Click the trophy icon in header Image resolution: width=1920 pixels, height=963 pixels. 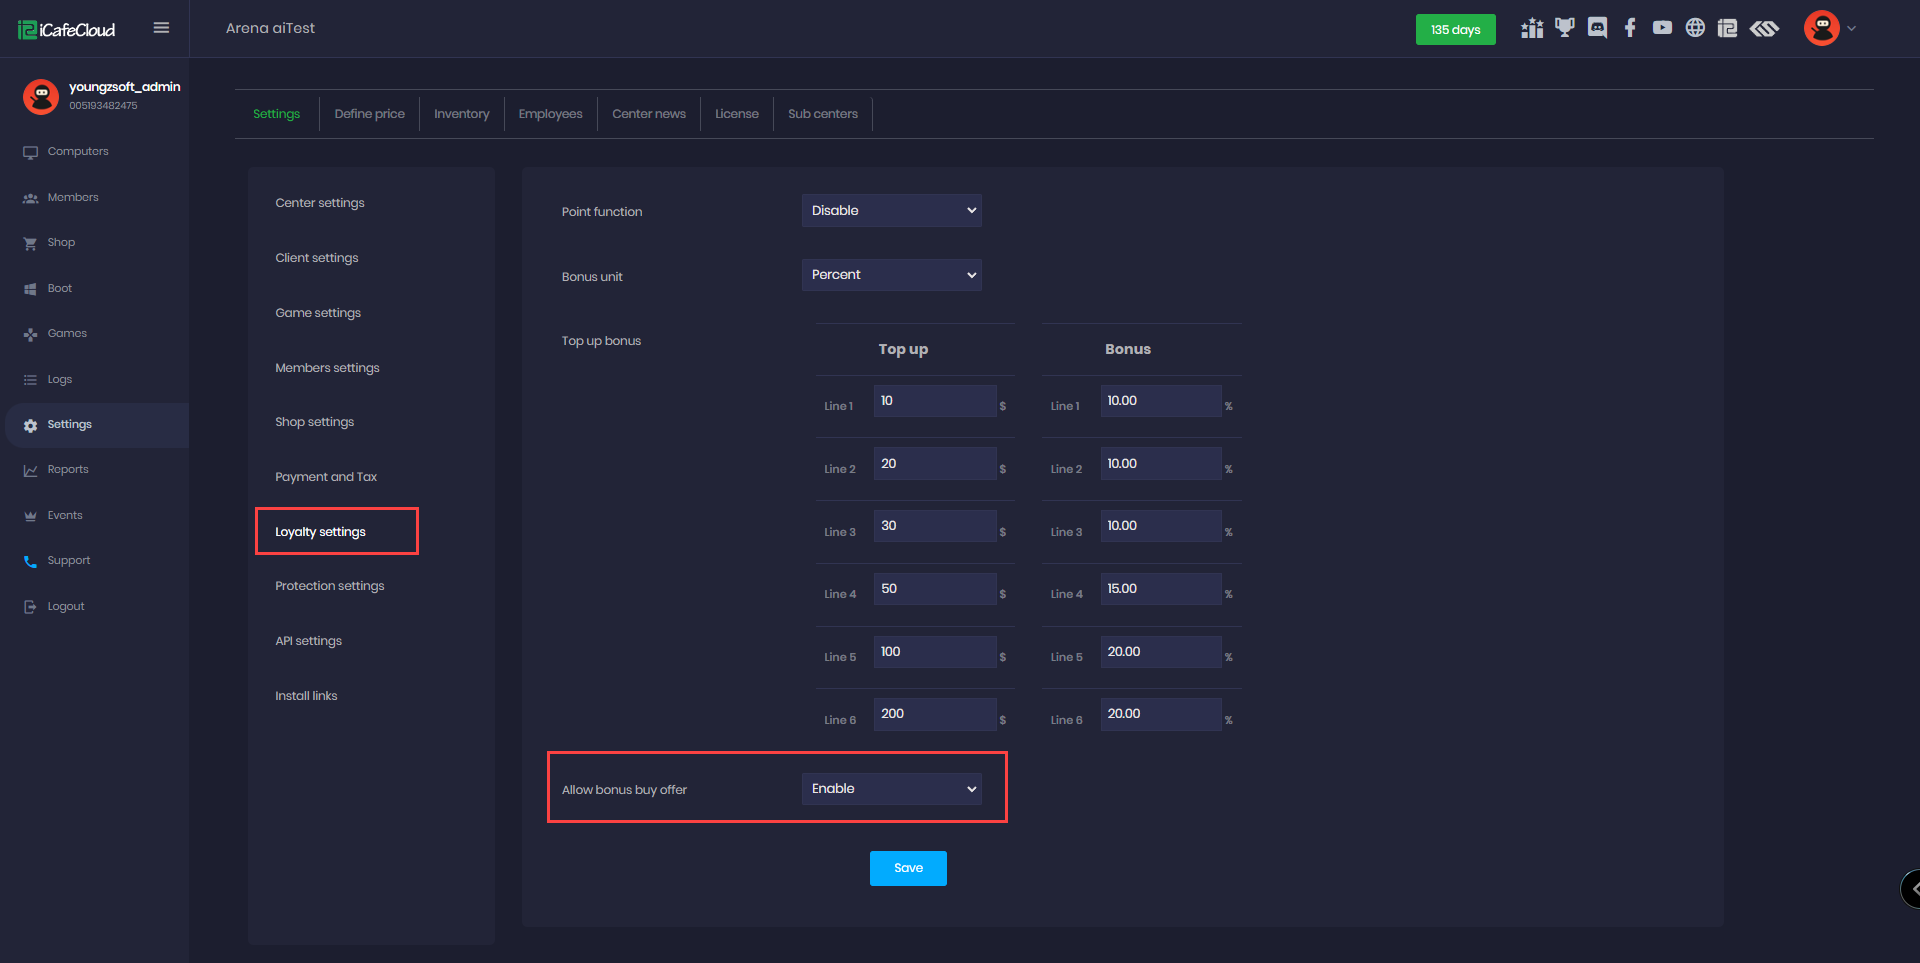pos(1565,28)
